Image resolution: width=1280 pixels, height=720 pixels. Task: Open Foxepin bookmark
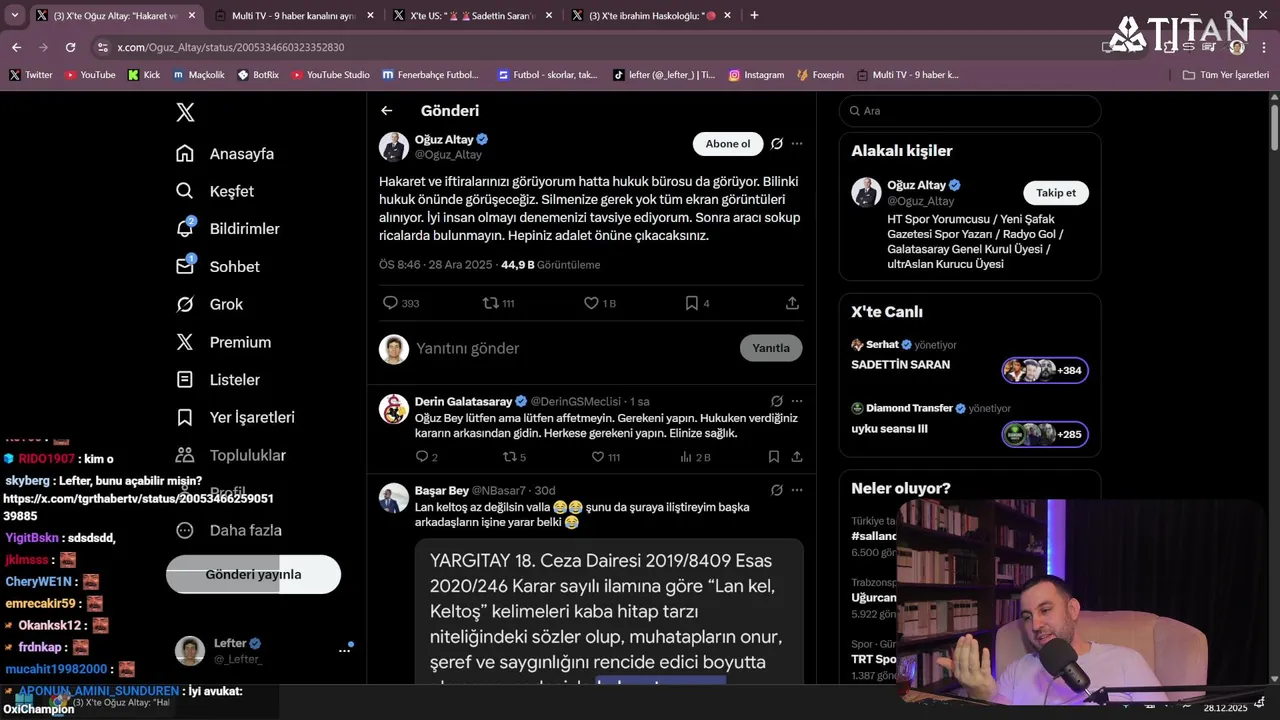(821, 75)
